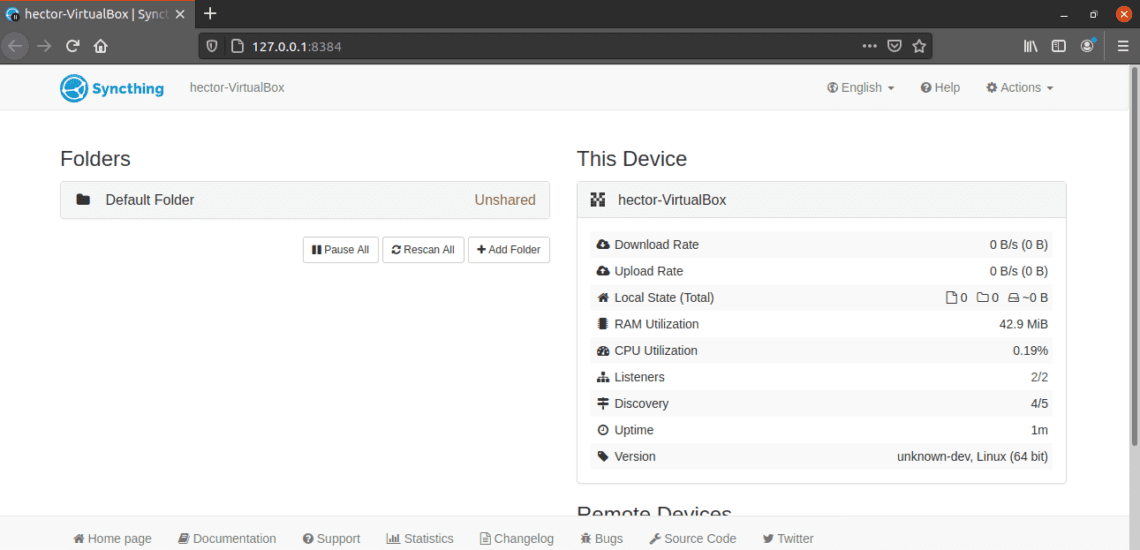Click the 42.9 MiB RAM value
Image resolution: width=1140 pixels, height=550 pixels.
pyautogui.click(x=1024, y=324)
